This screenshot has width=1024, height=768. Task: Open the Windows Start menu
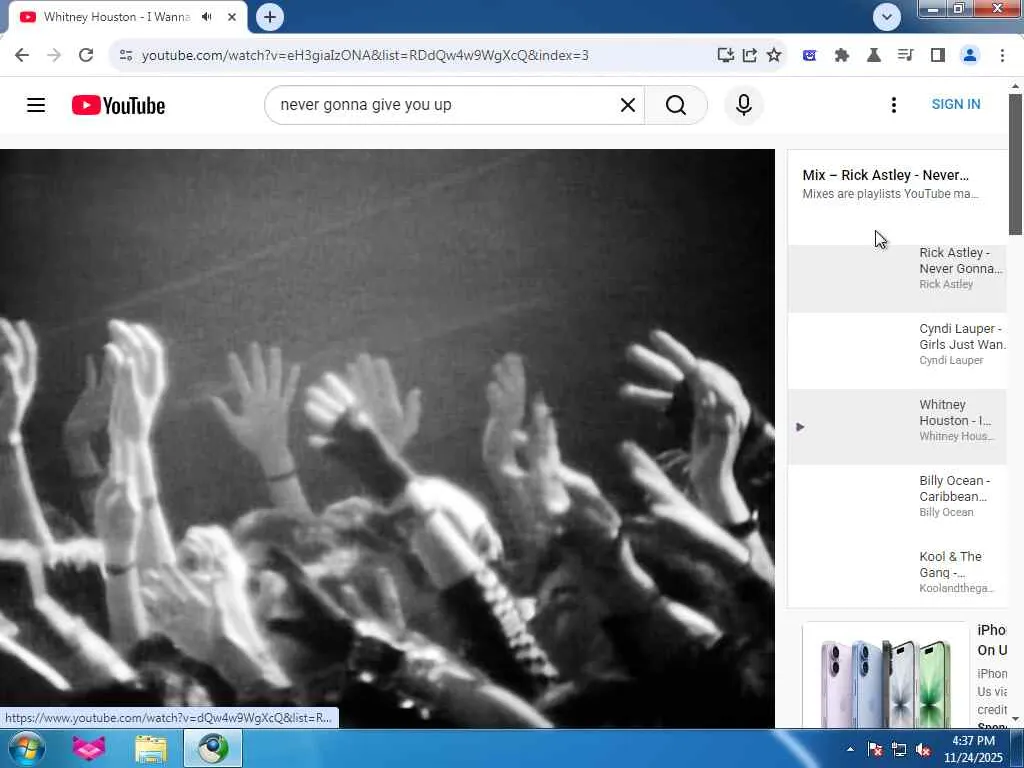[x=25, y=748]
